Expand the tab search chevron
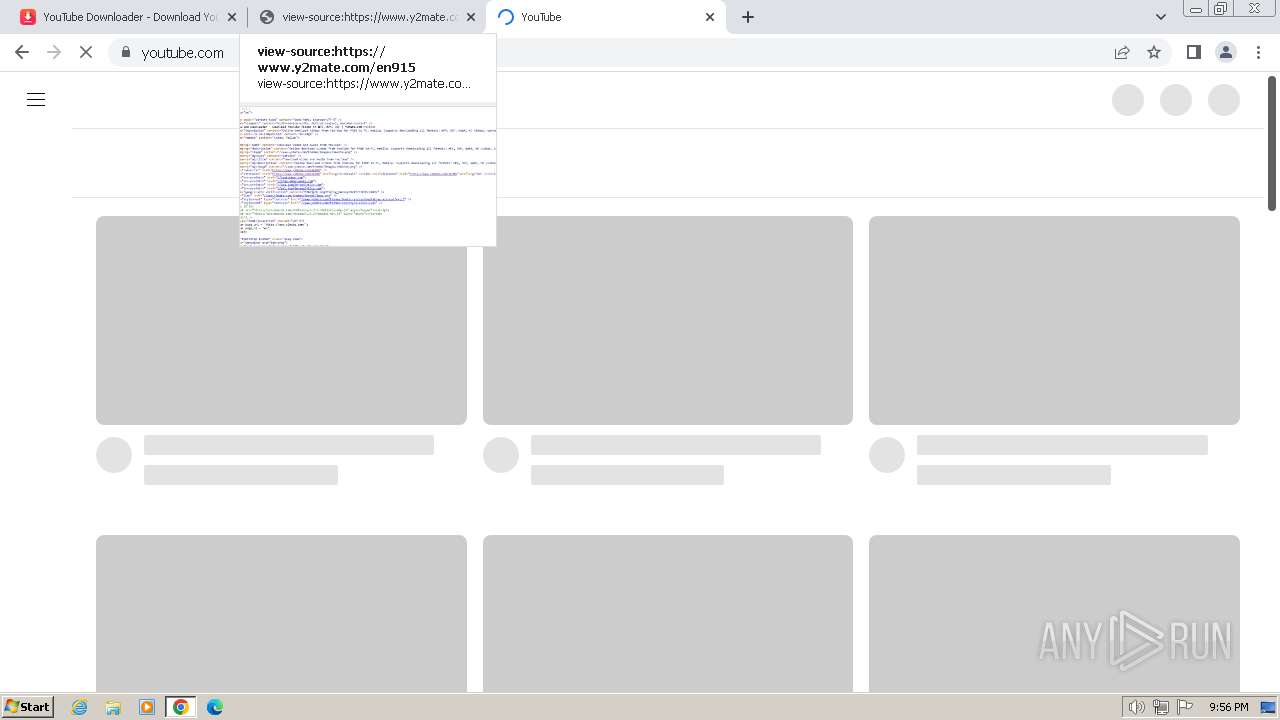This screenshot has height=720, width=1280. [x=1160, y=17]
